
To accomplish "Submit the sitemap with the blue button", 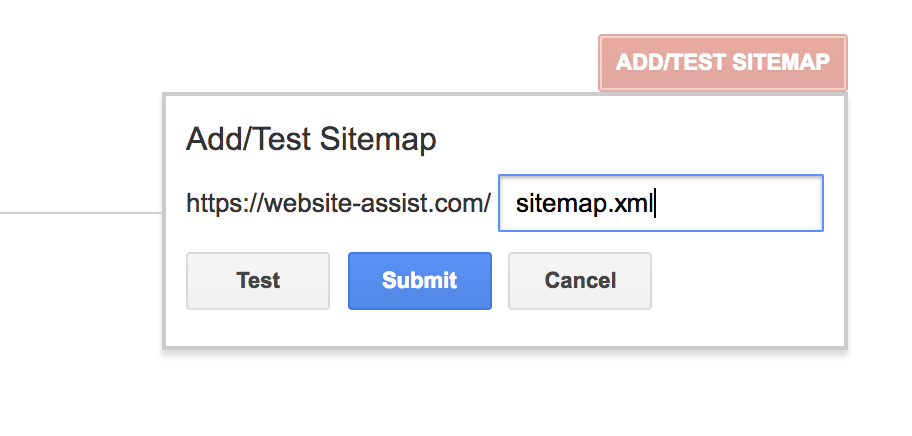I will pyautogui.click(x=419, y=281).
